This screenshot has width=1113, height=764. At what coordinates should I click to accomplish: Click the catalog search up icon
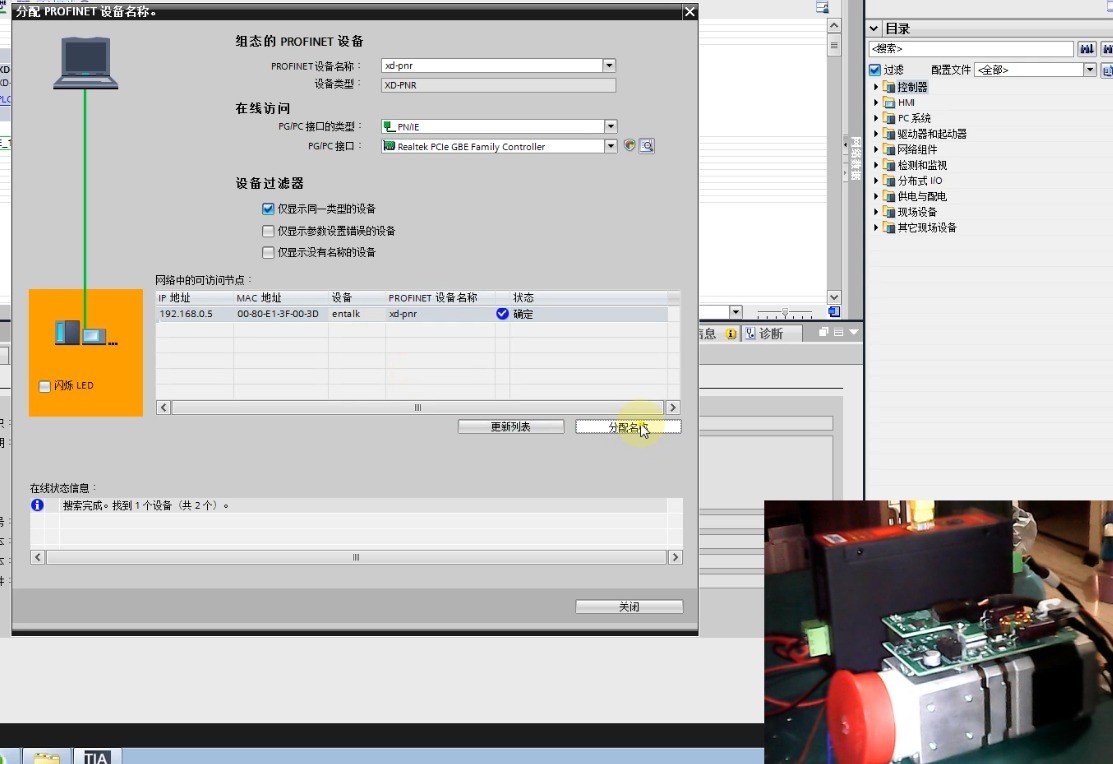(x=1107, y=48)
